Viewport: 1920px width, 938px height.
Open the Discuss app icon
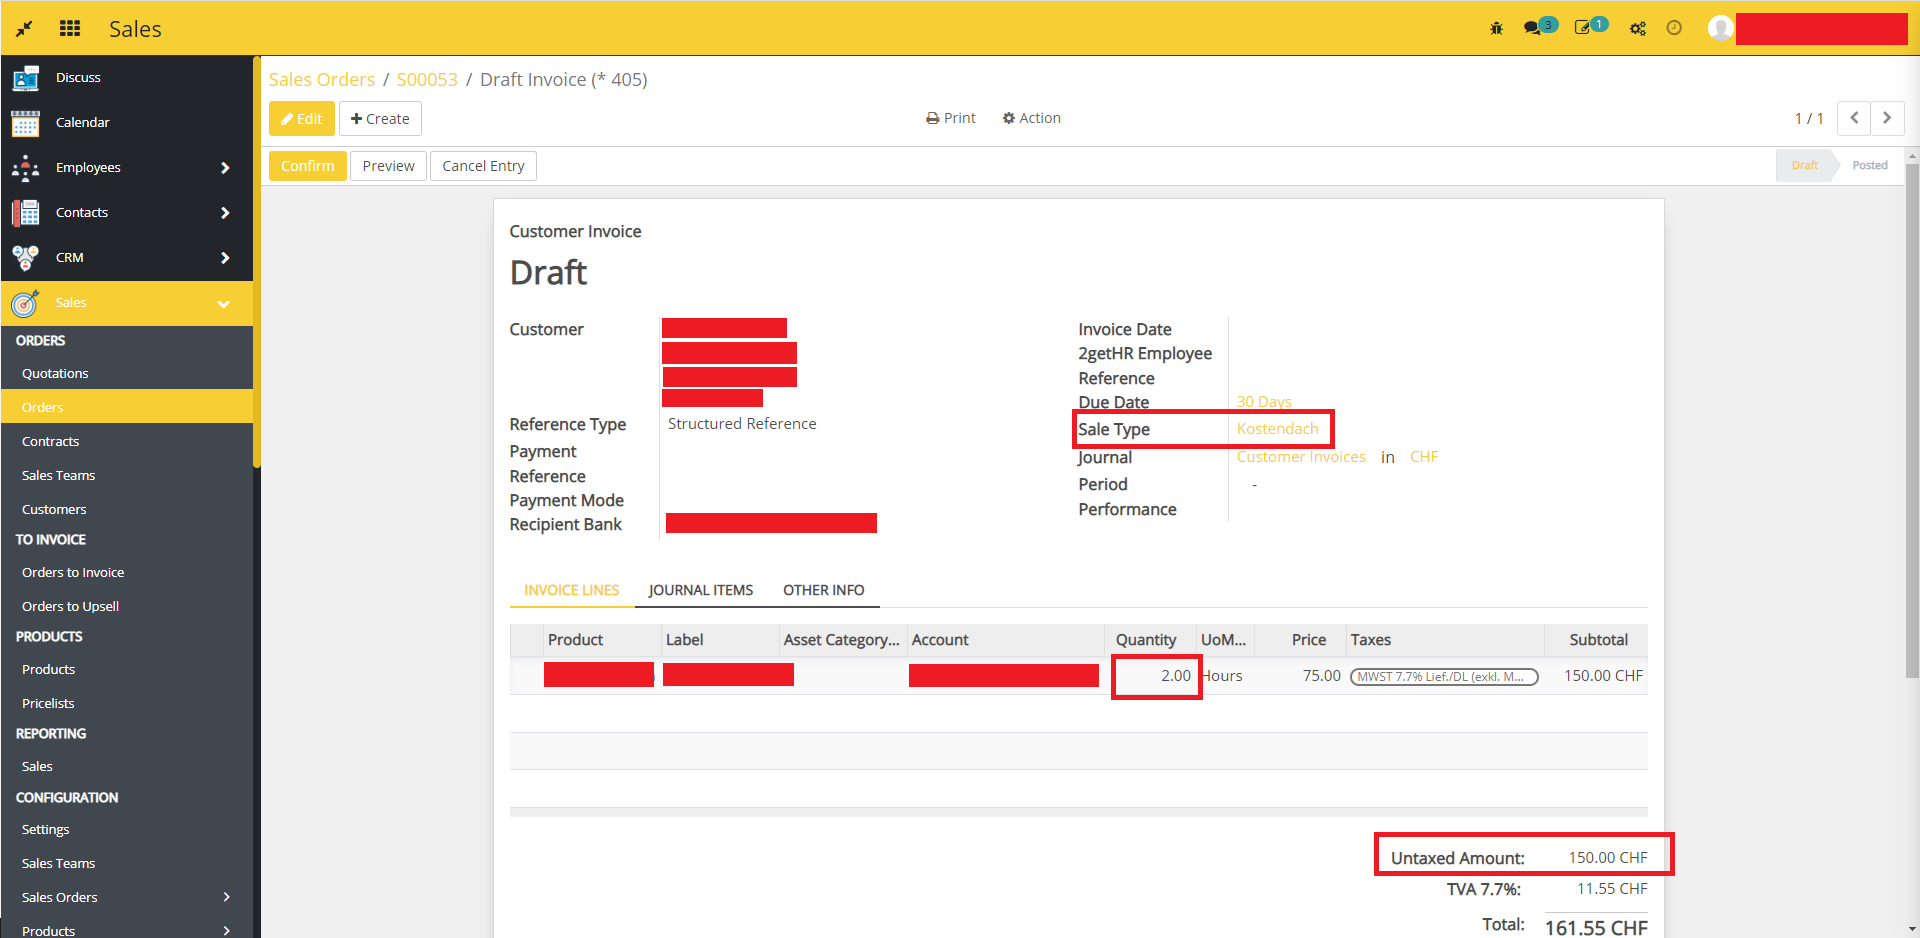click(x=25, y=77)
